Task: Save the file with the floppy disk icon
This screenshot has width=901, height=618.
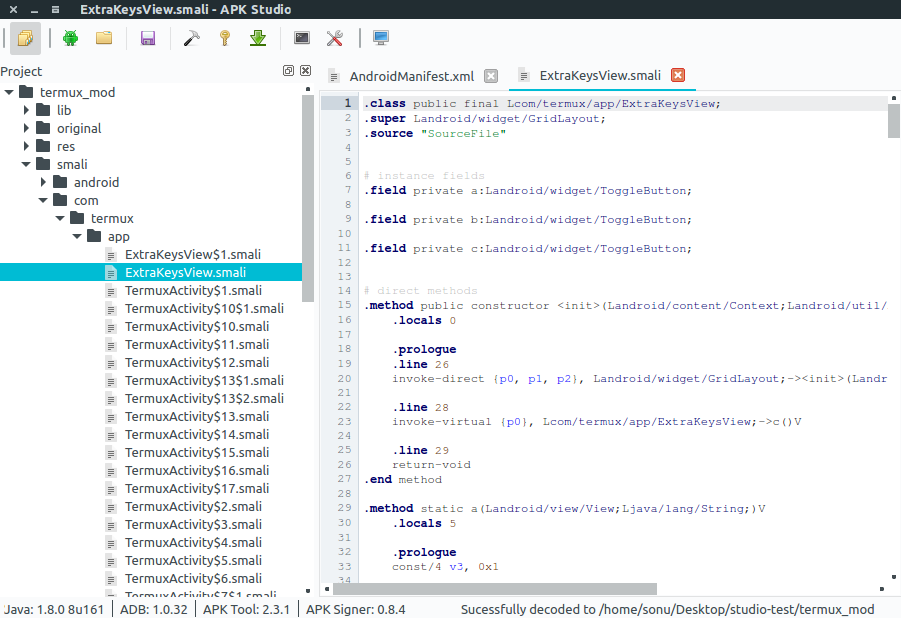Action: 148,39
